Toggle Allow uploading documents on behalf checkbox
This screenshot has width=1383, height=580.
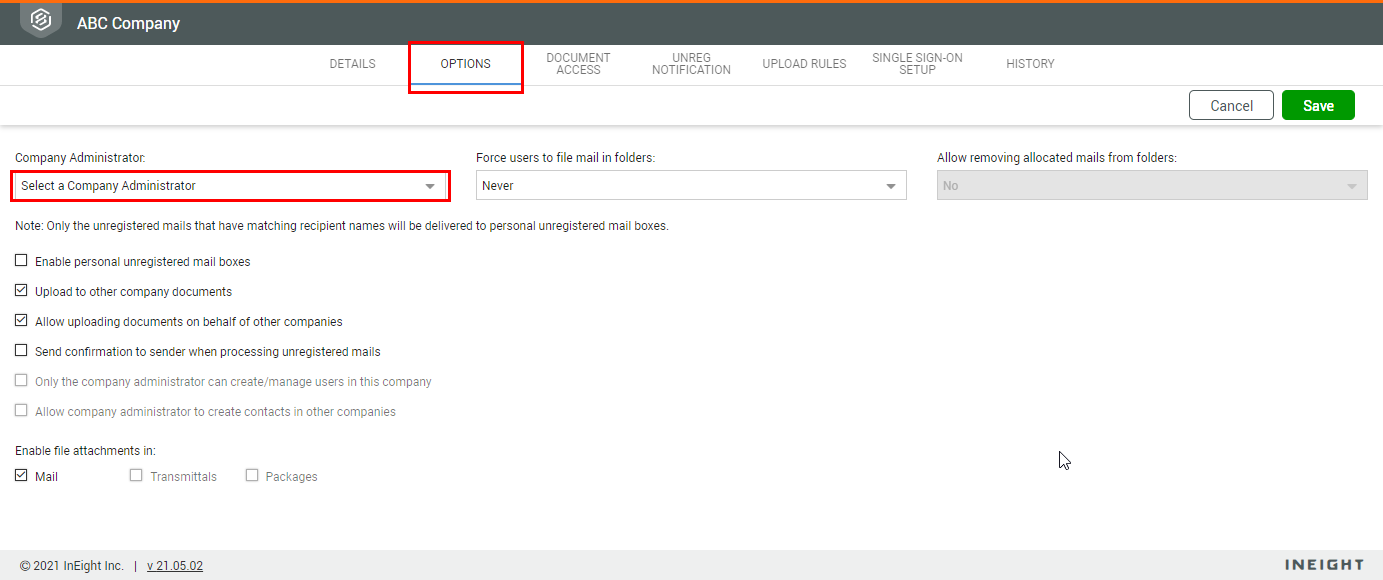click(x=21, y=321)
